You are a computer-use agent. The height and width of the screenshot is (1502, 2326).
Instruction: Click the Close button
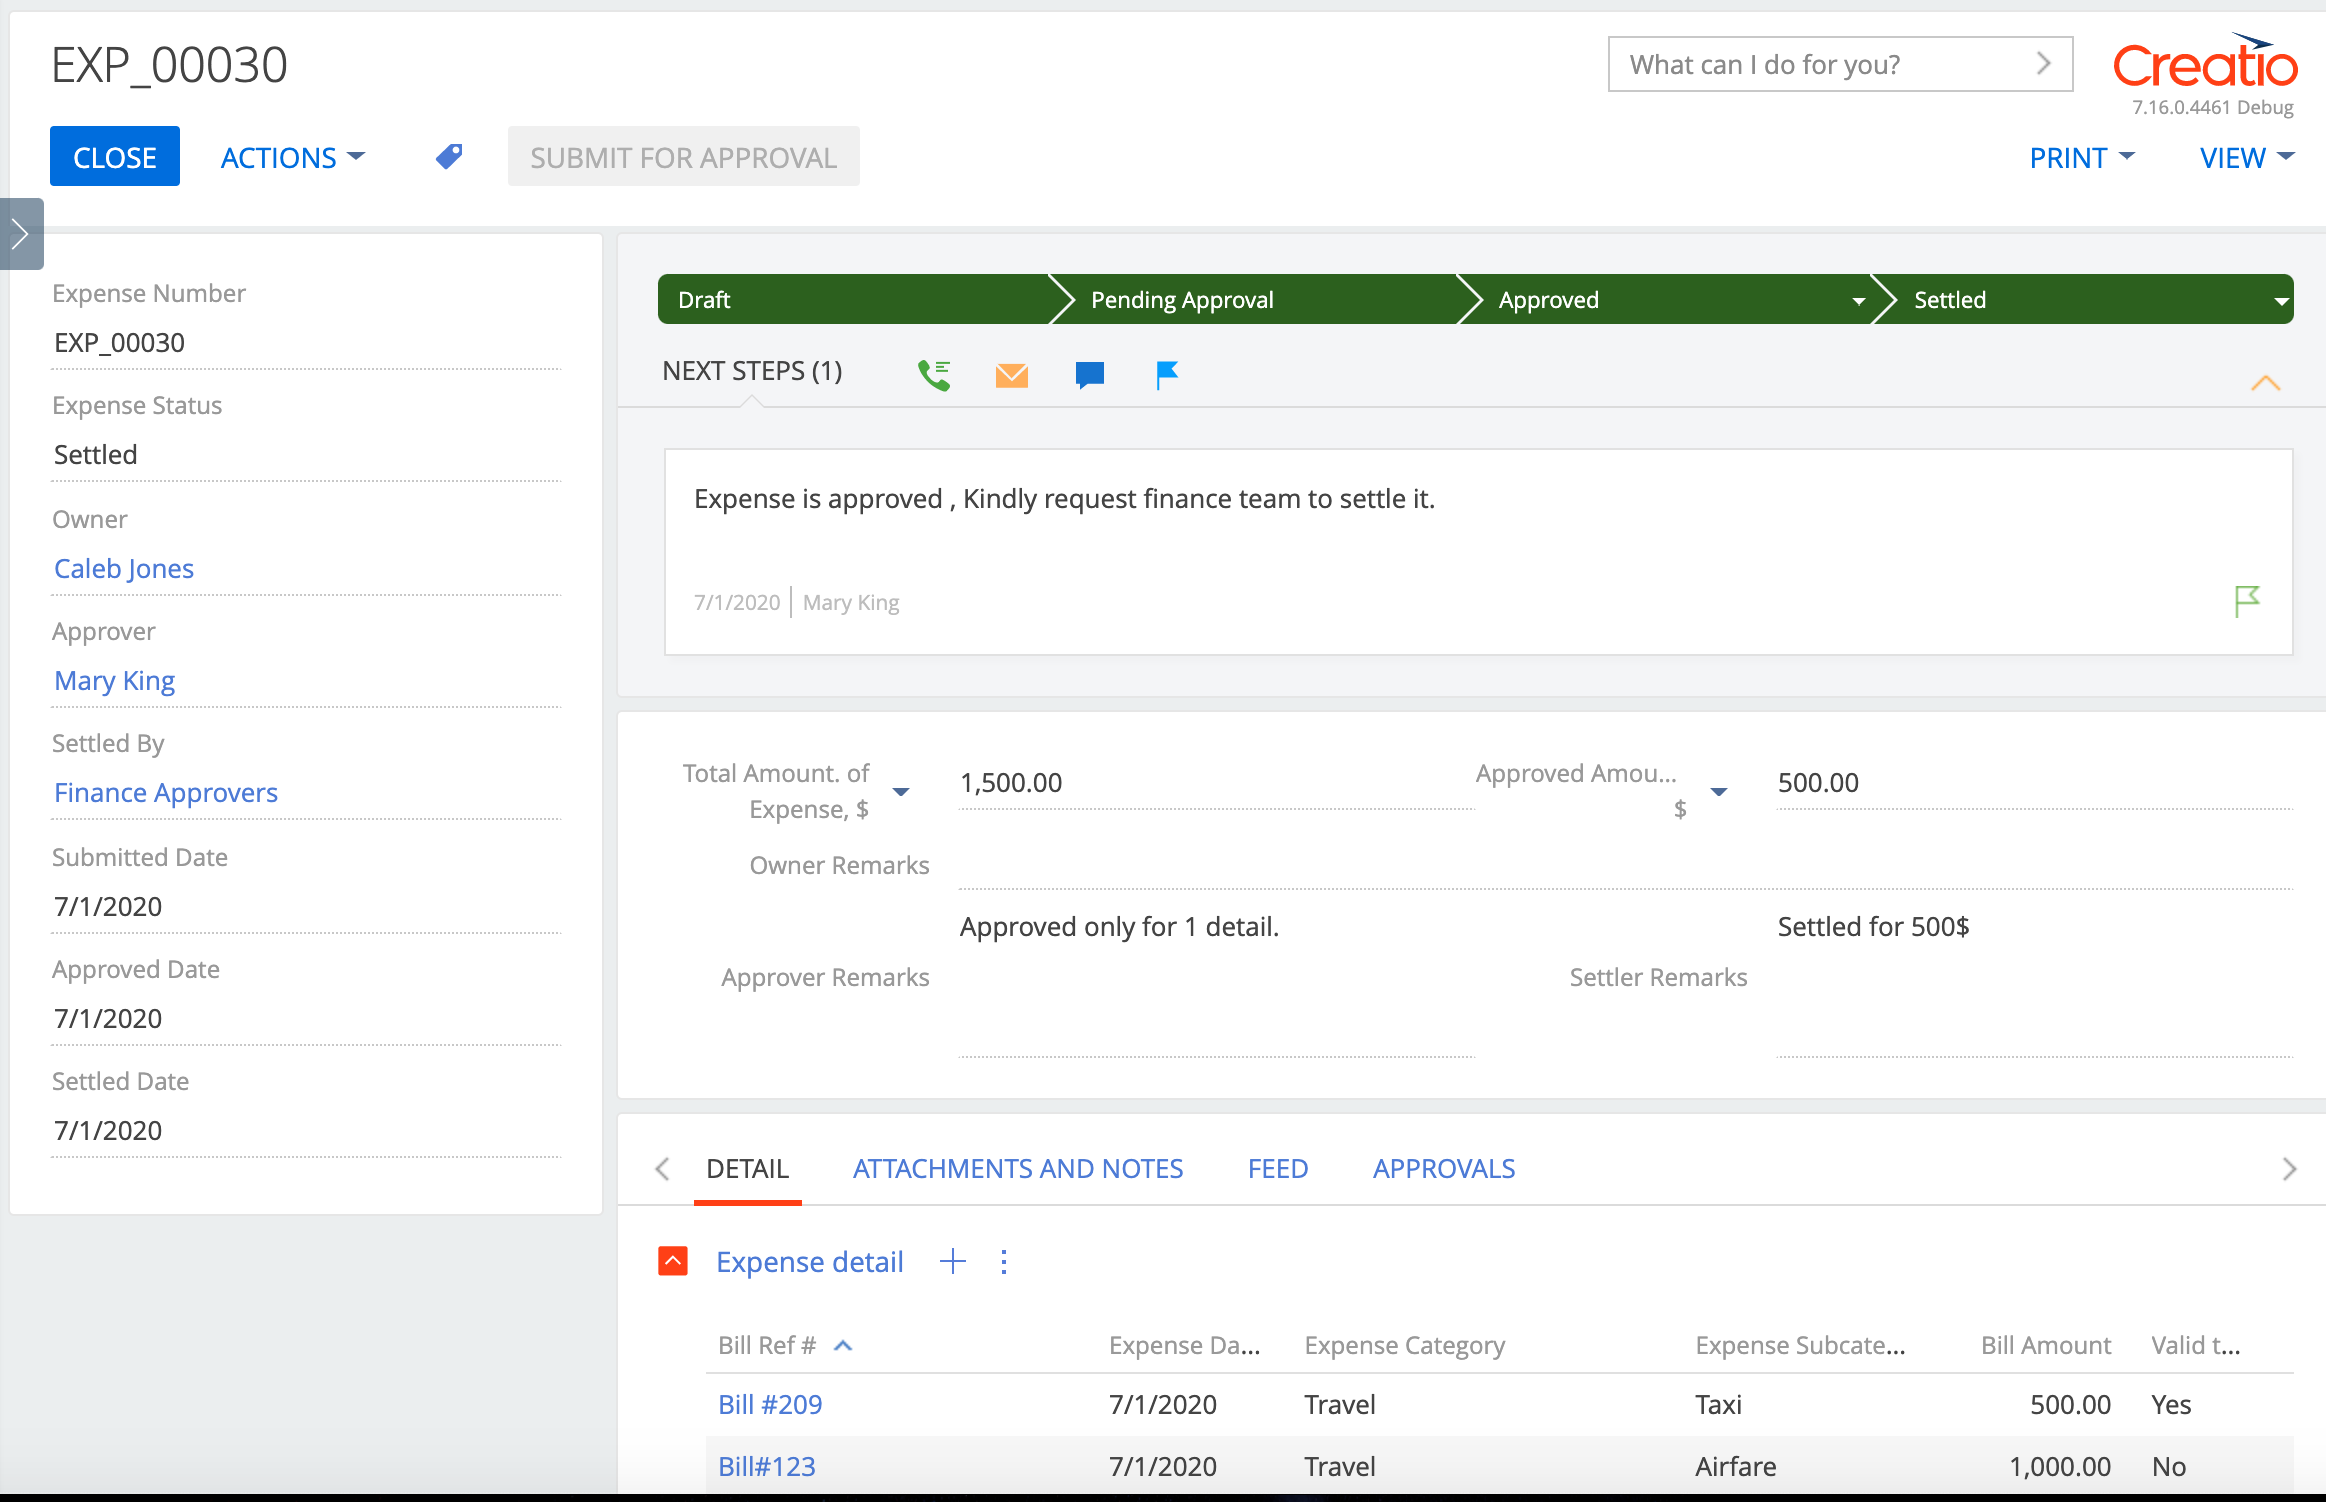click(x=114, y=155)
